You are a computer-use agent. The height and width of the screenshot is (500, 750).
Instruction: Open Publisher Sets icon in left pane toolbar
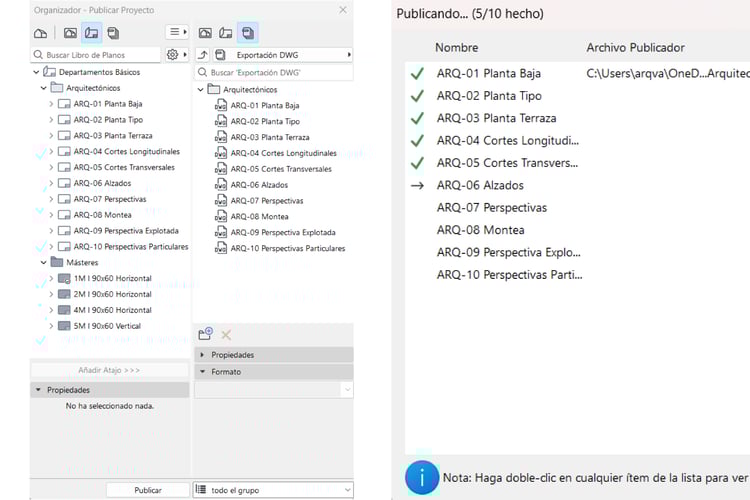click(x=113, y=33)
